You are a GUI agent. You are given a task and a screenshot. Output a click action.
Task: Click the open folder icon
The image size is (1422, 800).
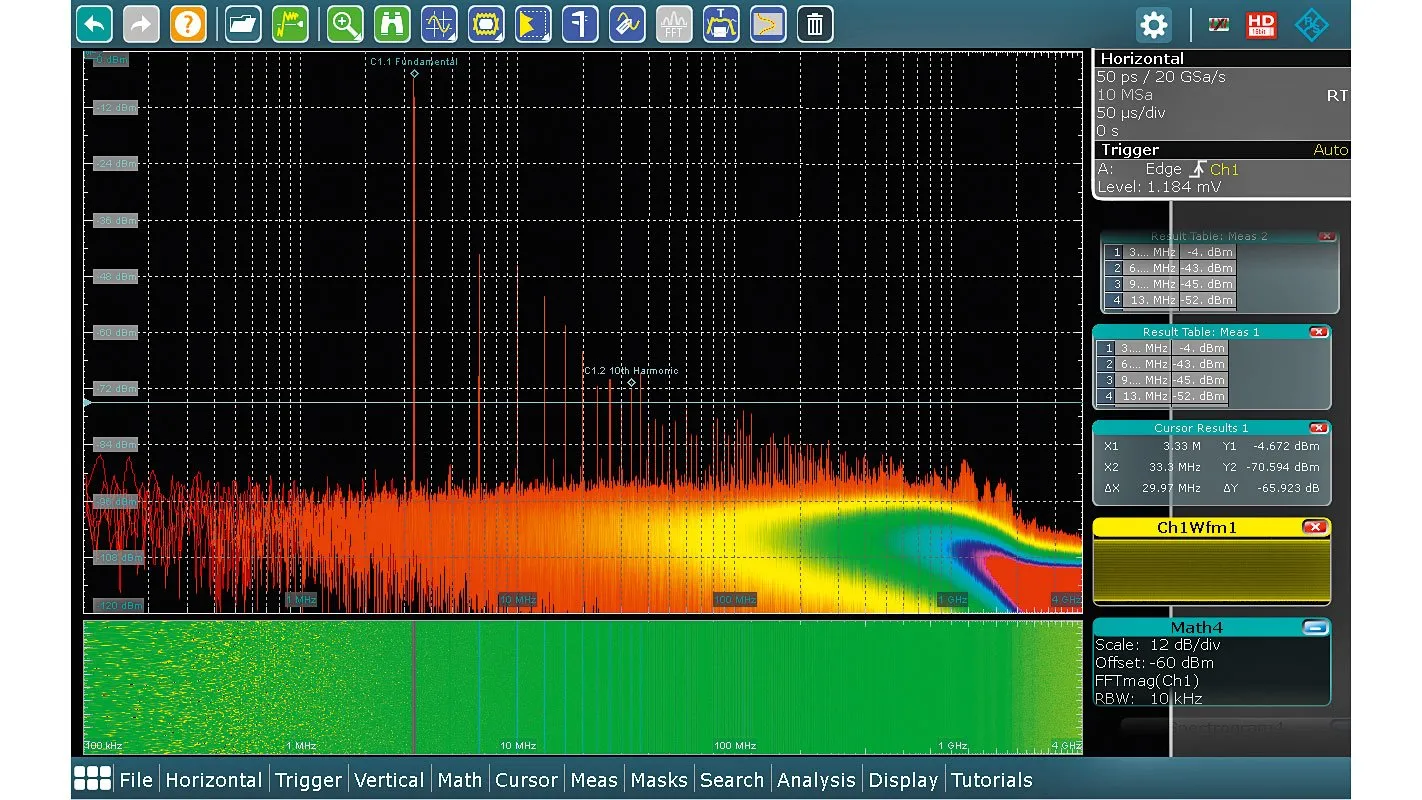(243, 24)
